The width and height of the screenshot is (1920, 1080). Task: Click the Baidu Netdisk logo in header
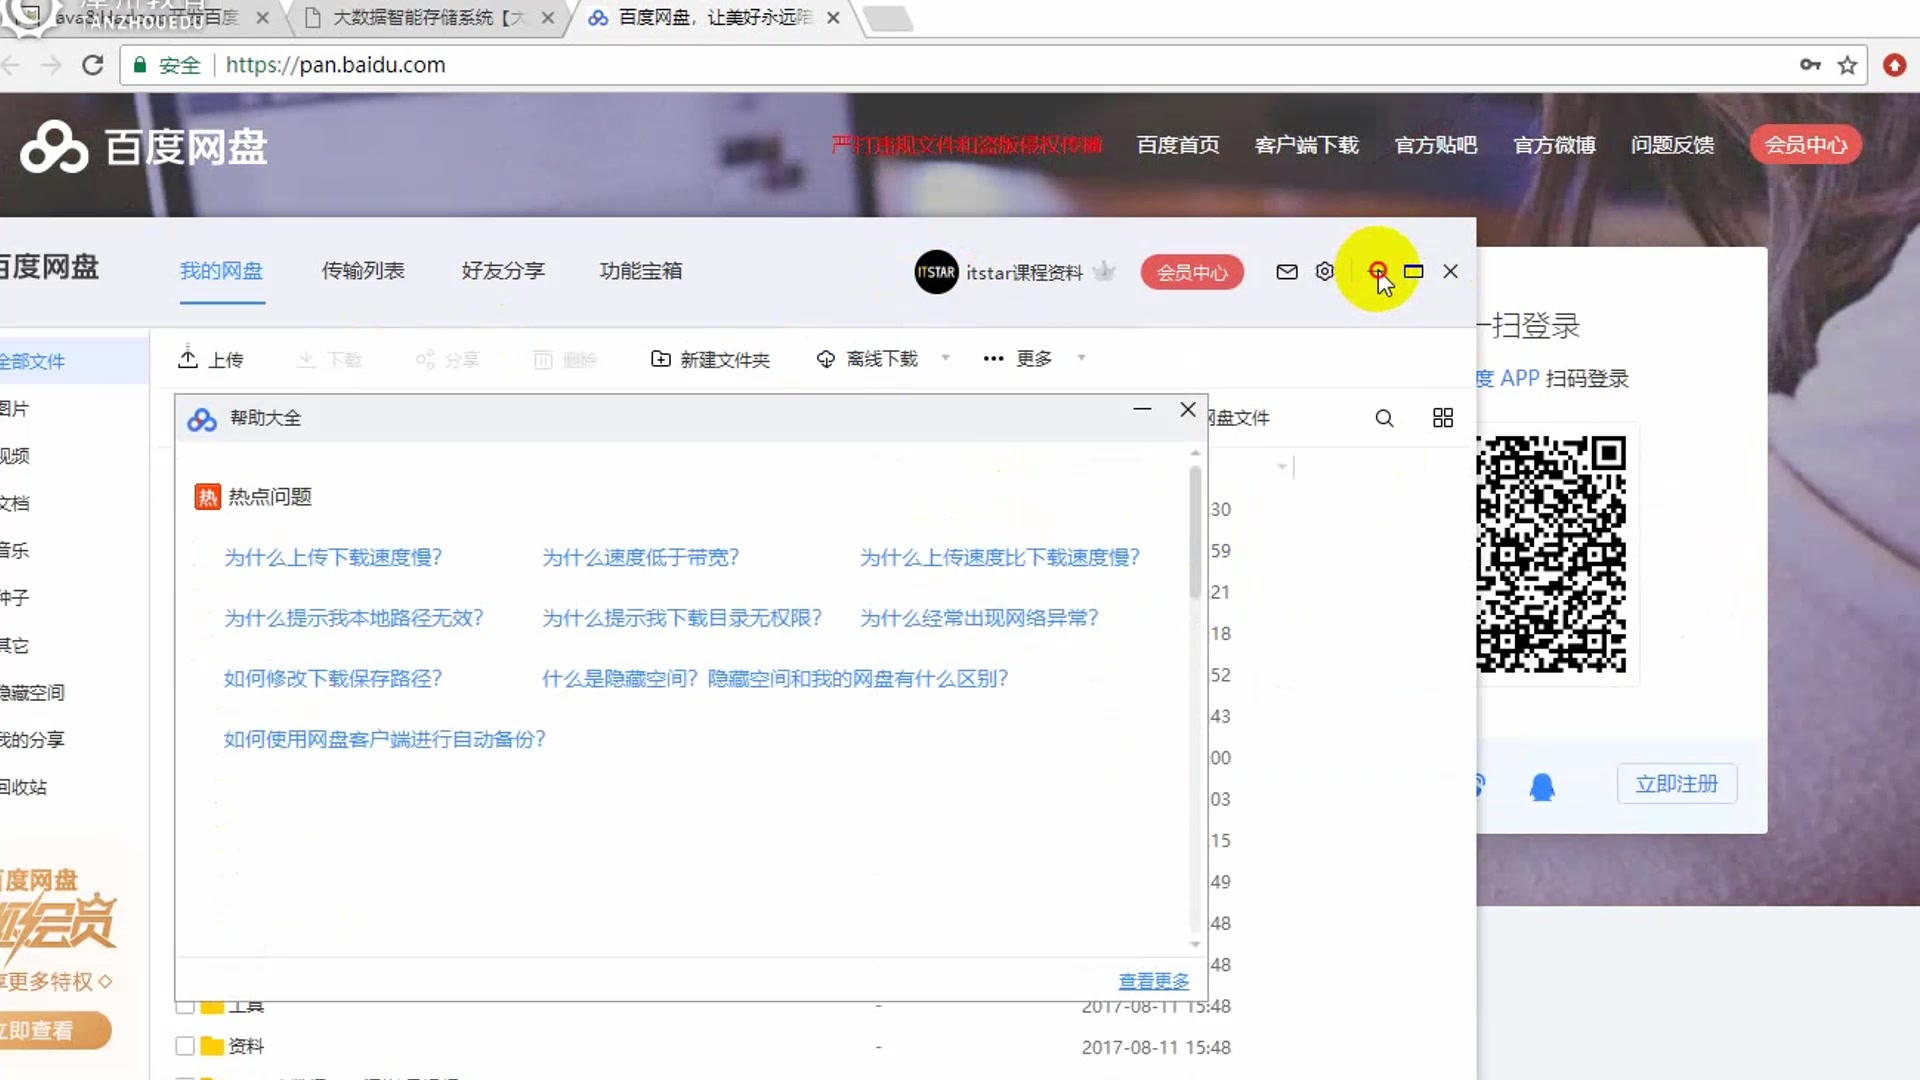point(144,147)
